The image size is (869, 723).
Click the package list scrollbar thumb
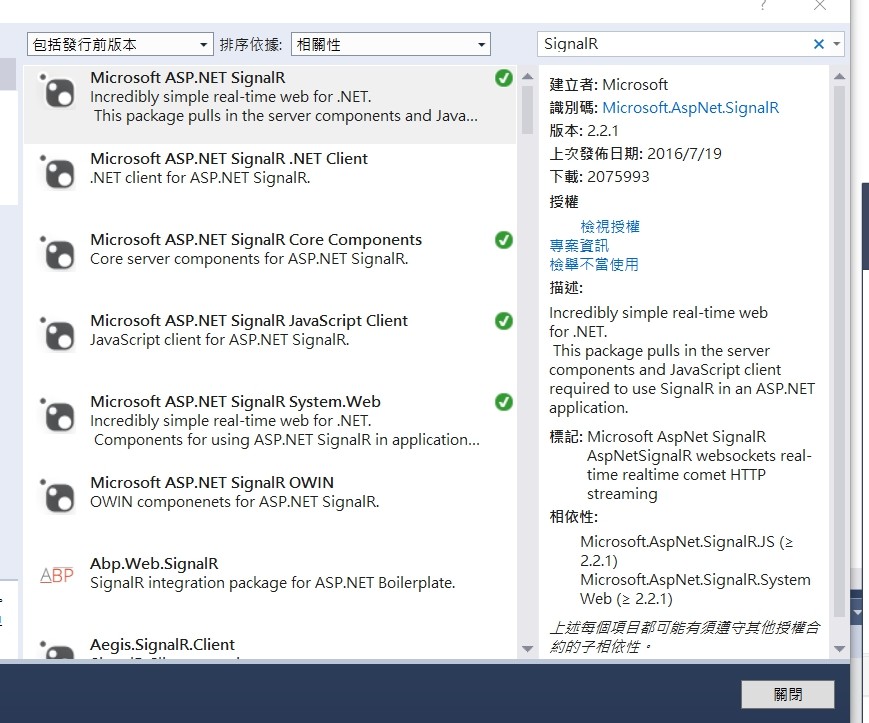point(527,110)
